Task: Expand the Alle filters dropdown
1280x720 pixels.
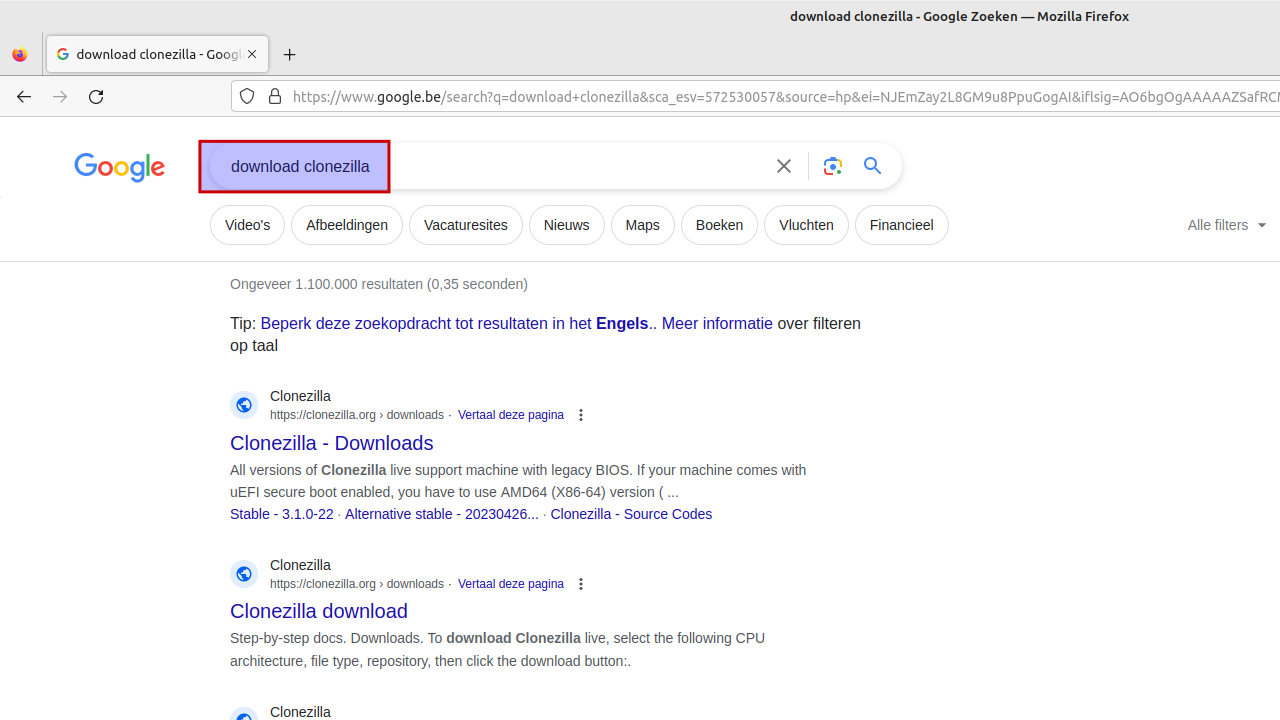Action: pos(1227,225)
